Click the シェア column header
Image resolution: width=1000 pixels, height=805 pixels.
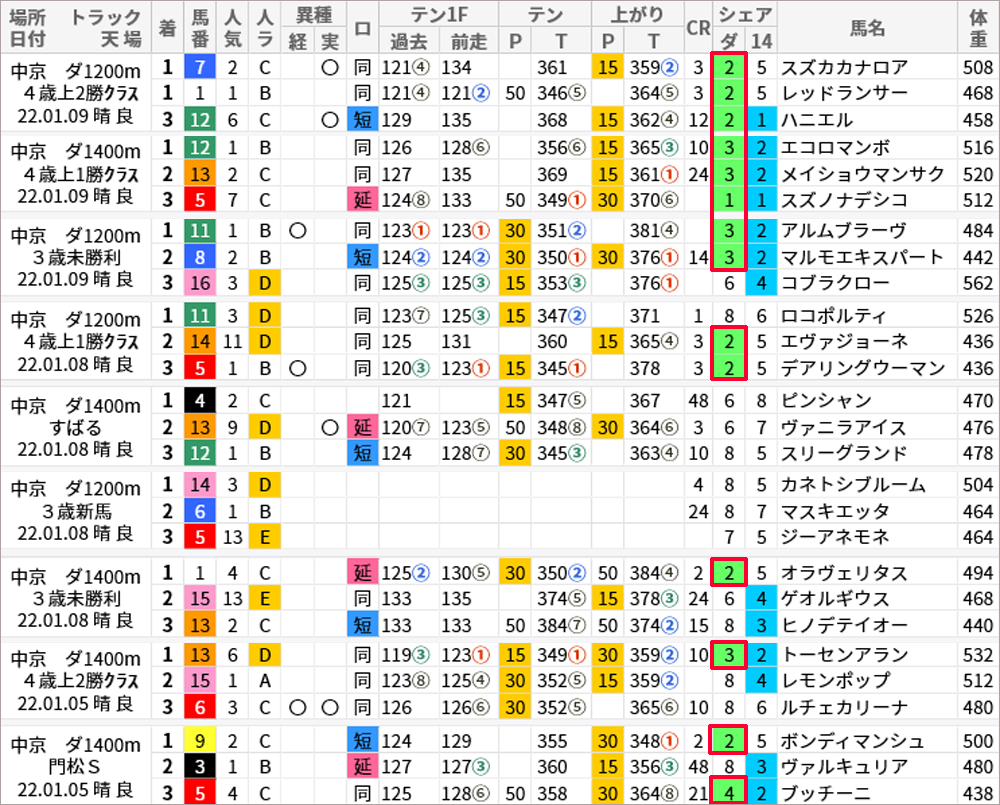(x=745, y=15)
